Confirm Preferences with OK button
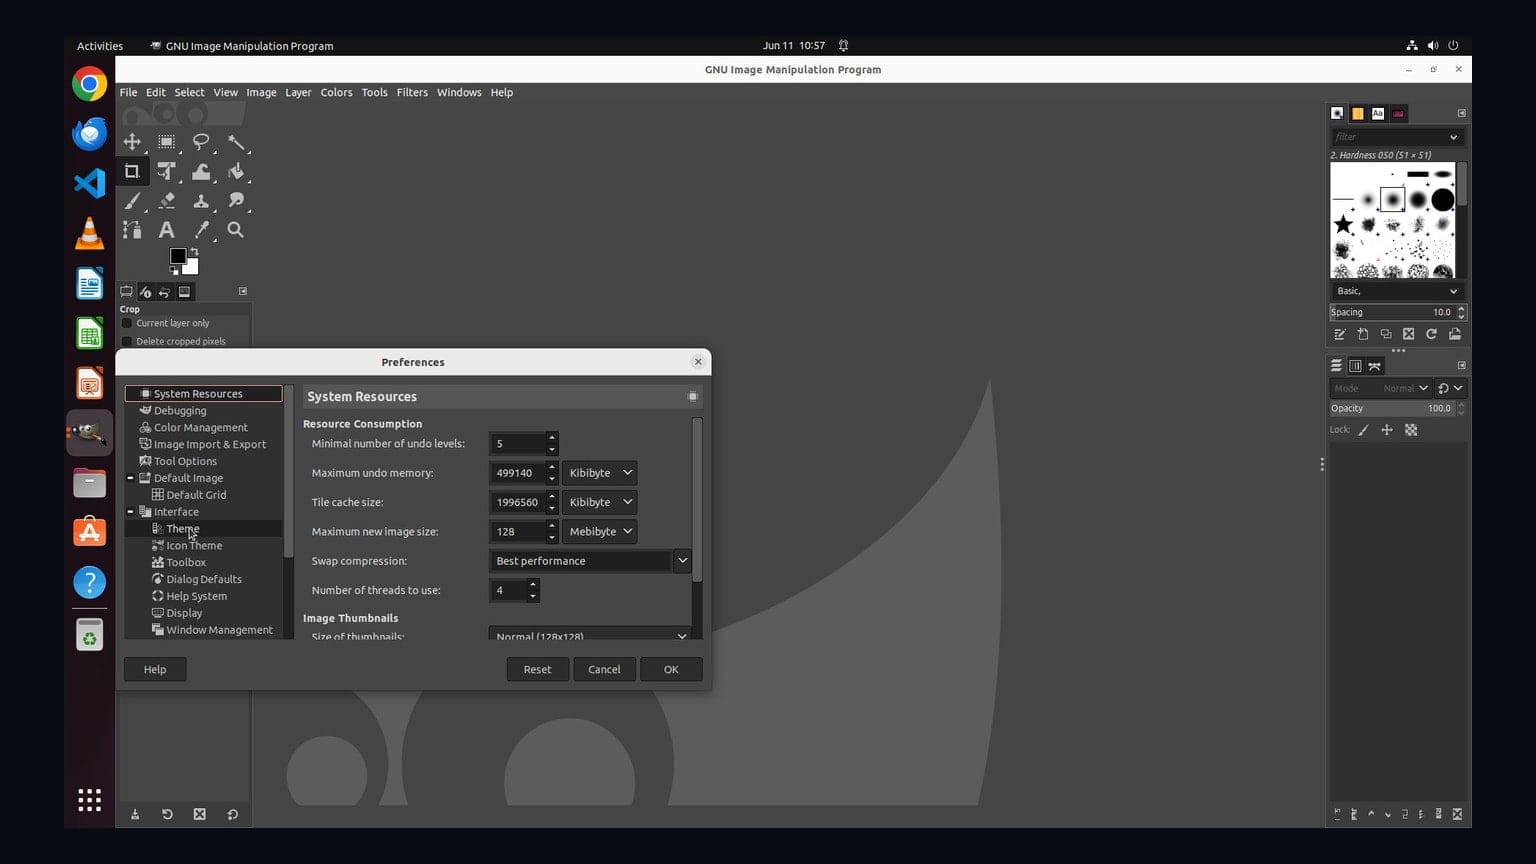This screenshot has height=864, width=1536. click(671, 669)
